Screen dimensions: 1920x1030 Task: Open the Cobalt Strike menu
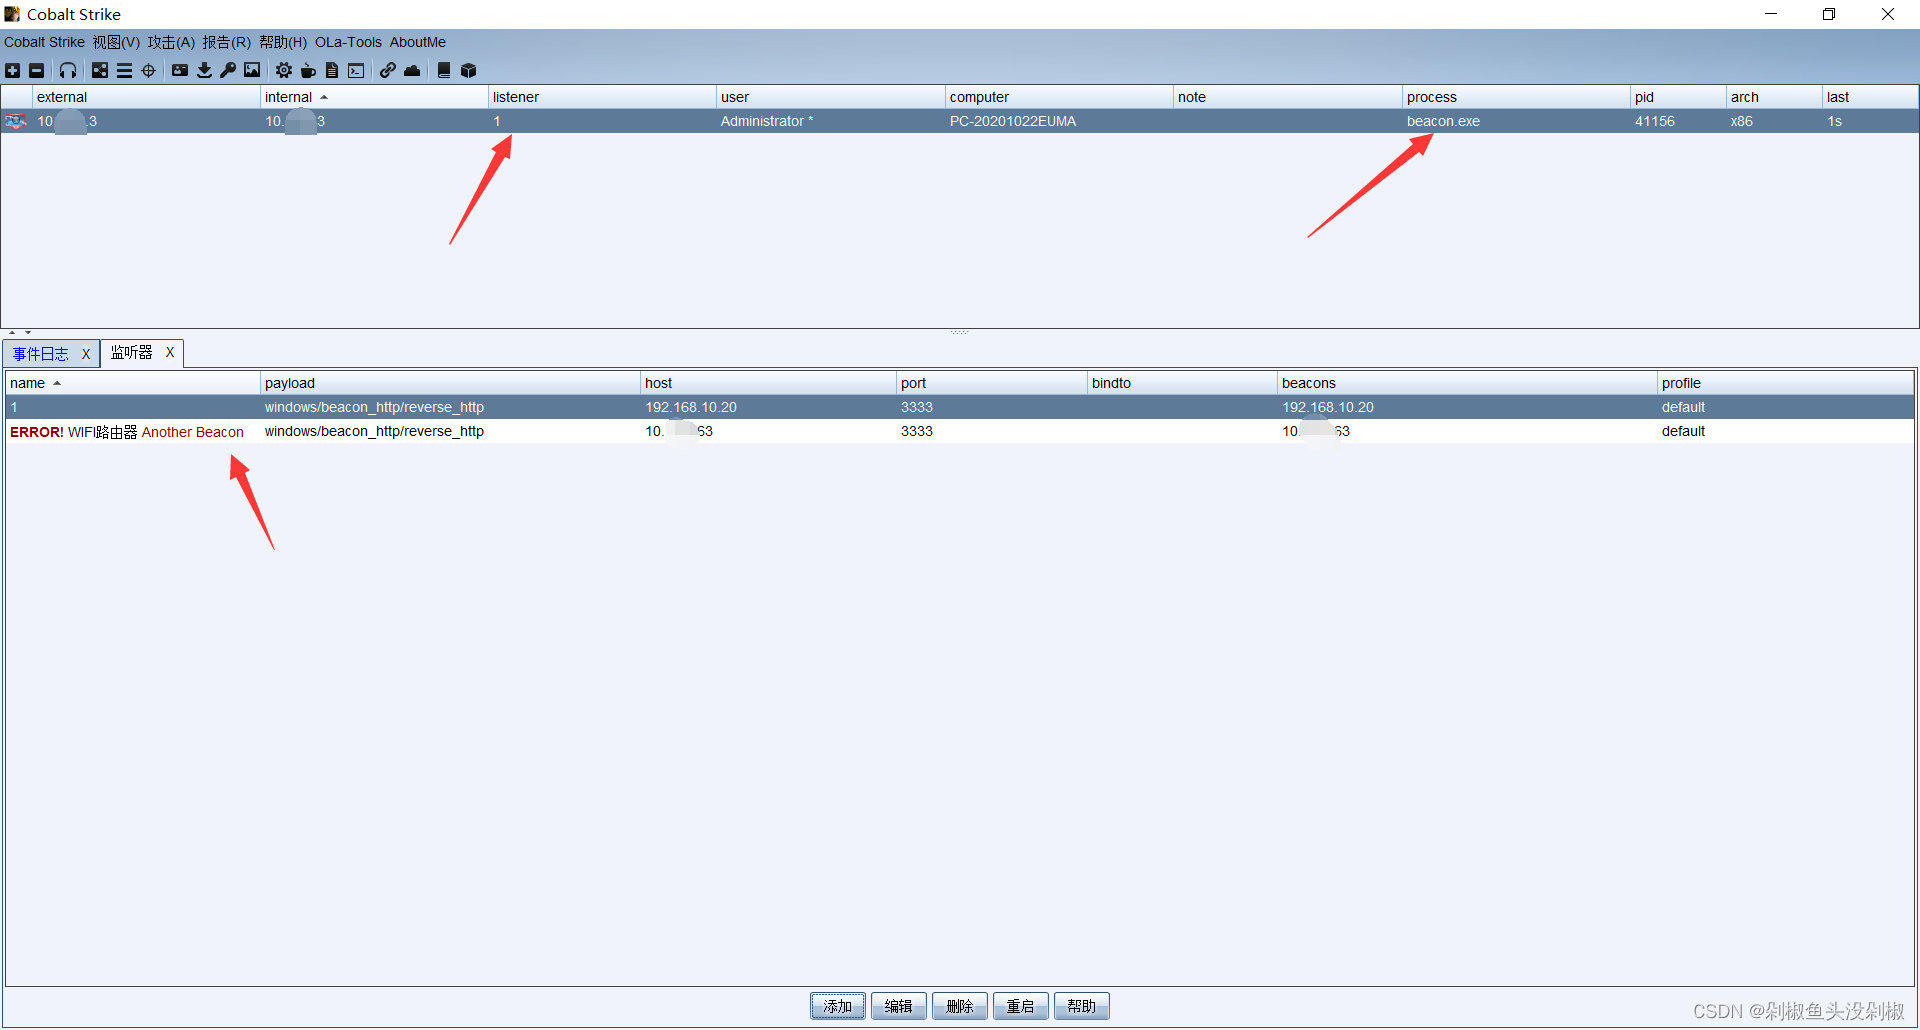coord(44,42)
